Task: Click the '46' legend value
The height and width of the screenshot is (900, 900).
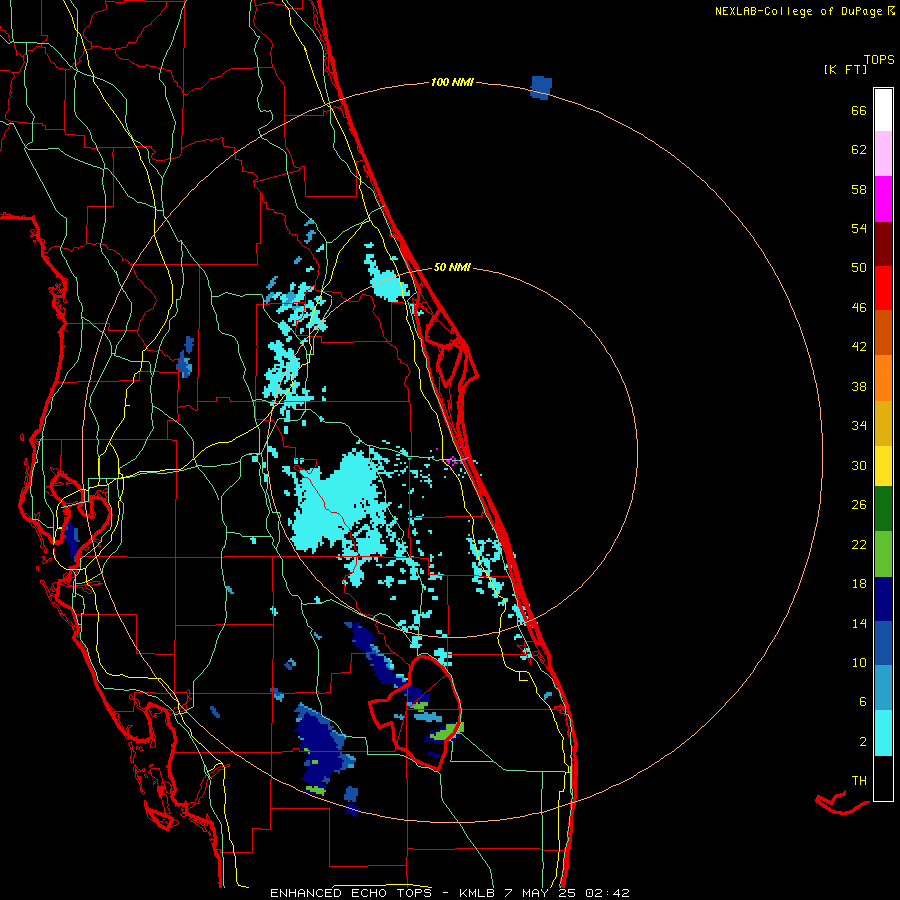Action: coord(859,308)
